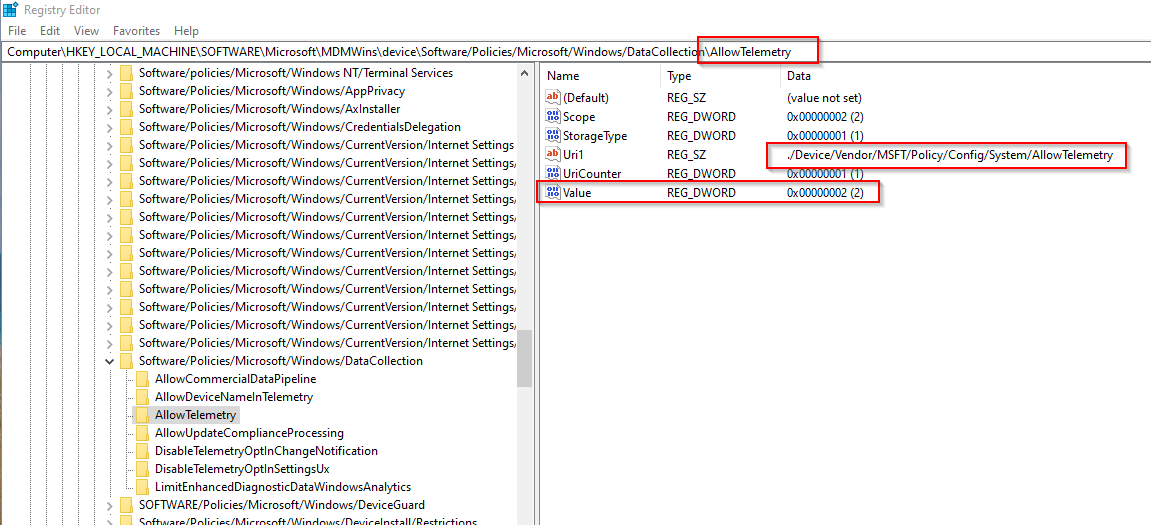The width and height of the screenshot is (1151, 525).
Task: Click the UriCounter data 0x00000001 (1)
Action: click(x=825, y=174)
